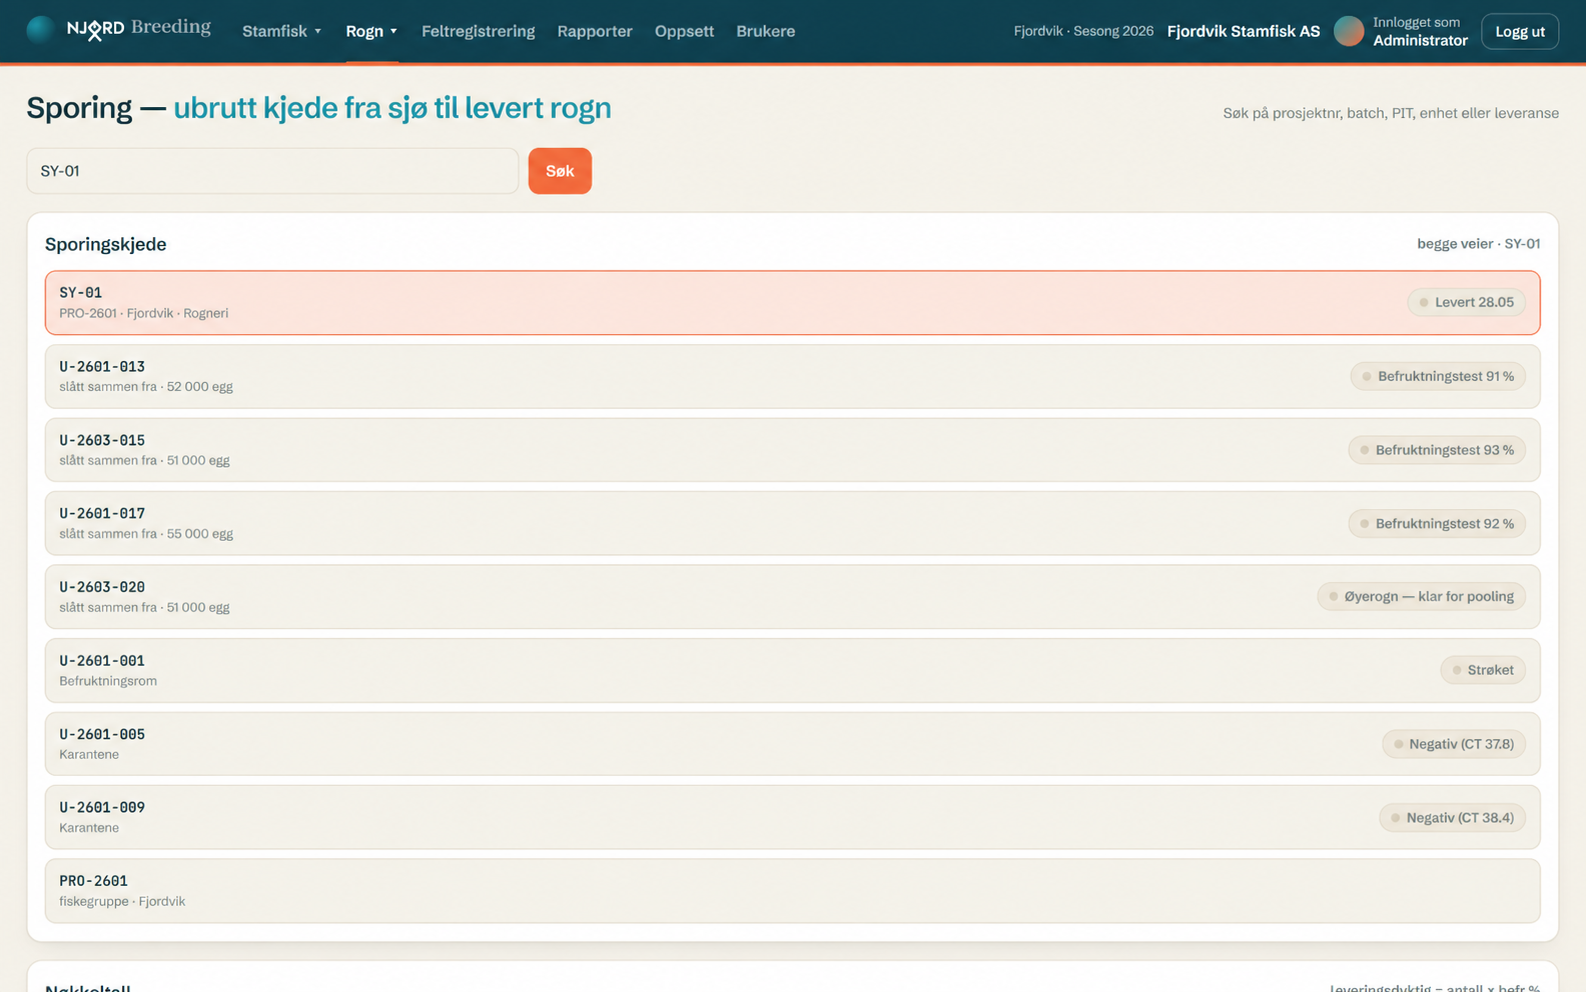This screenshot has width=1586, height=992.
Task: Click the Befruktningstest 92 % badge
Action: 1437,523
